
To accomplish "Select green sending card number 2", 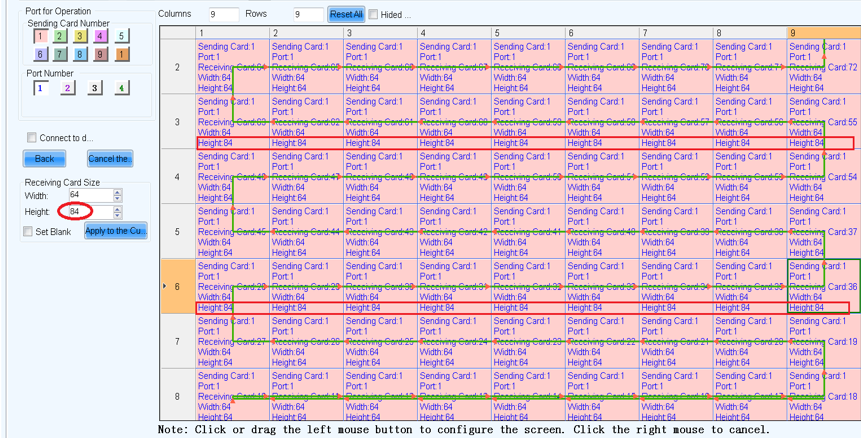I will [60, 36].
